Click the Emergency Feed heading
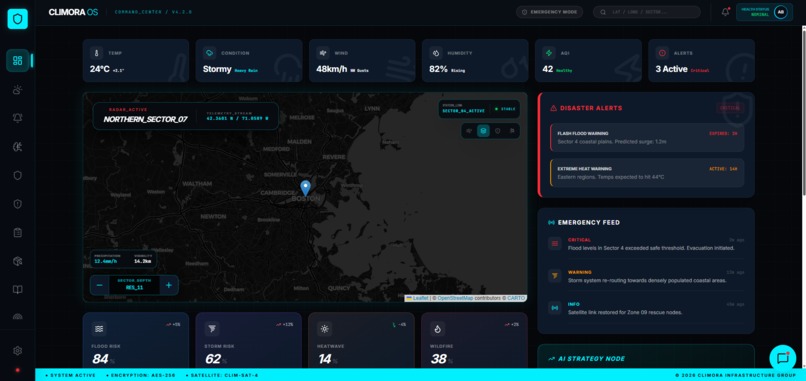This screenshot has height=381, width=806. click(589, 223)
